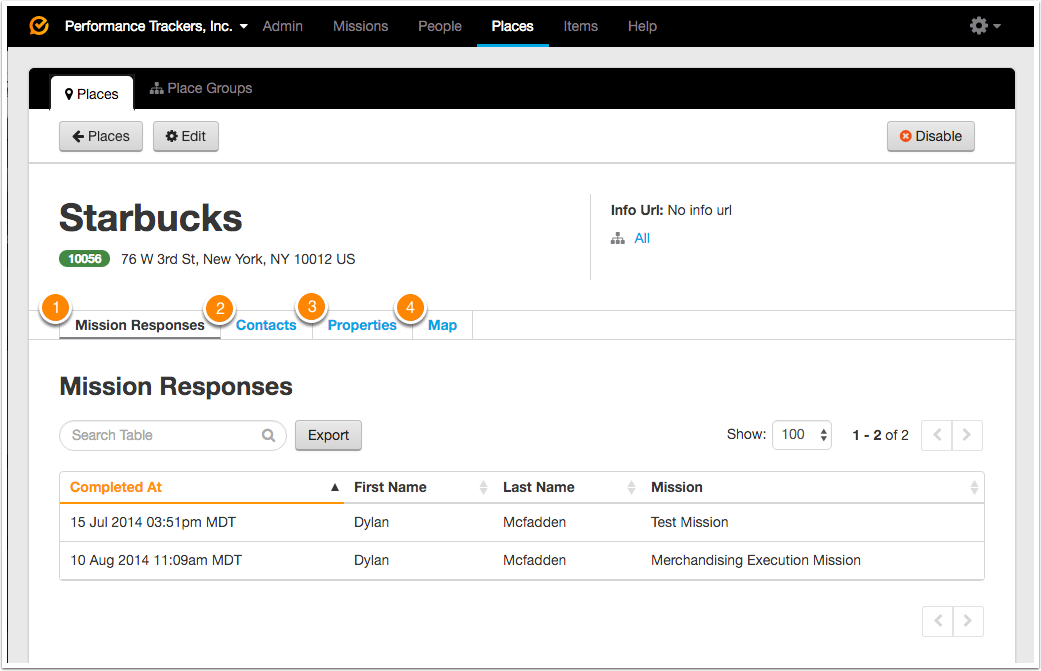Click the hierarchy icon beside All
This screenshot has width=1041, height=671.
[617, 238]
